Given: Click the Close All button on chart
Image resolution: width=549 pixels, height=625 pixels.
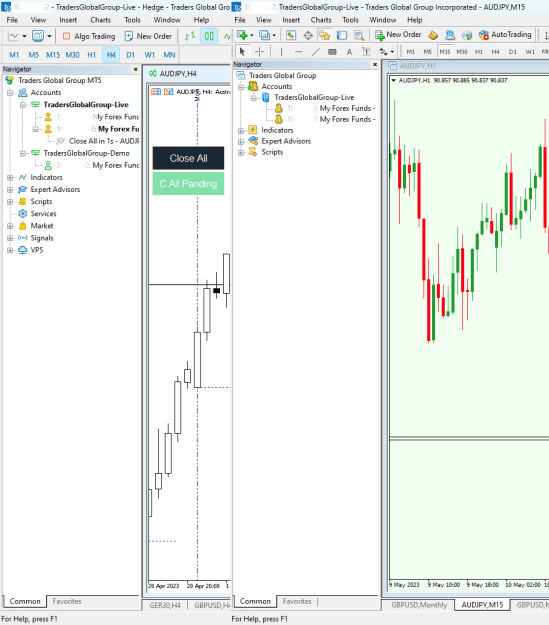Looking at the screenshot, I should pyautogui.click(x=188, y=158).
